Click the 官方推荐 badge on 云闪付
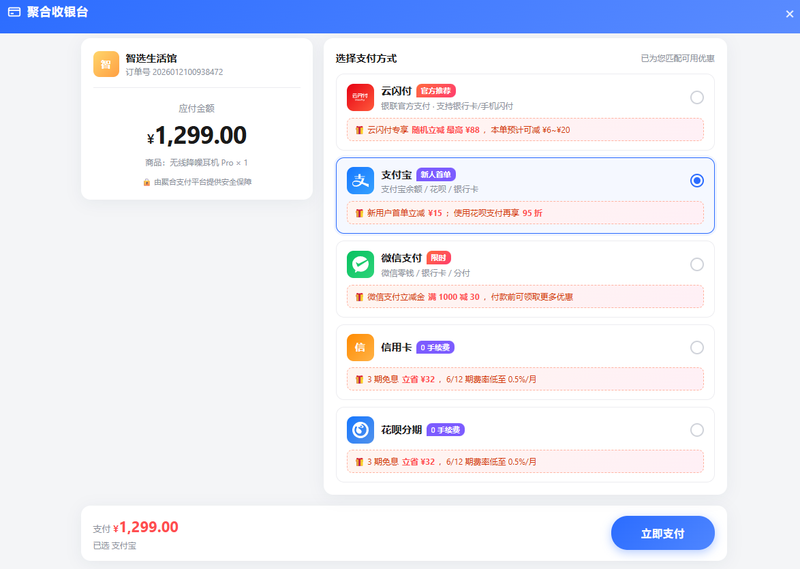The width and height of the screenshot is (800, 569). pyautogui.click(x=436, y=91)
